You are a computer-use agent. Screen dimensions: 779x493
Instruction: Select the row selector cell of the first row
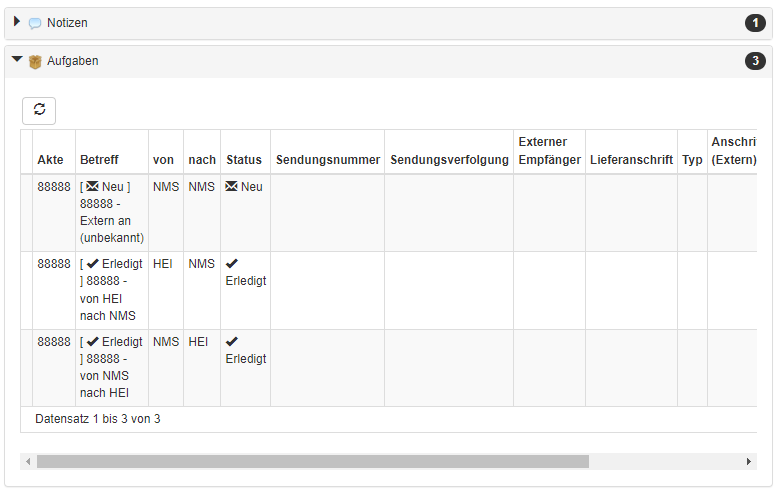[27, 213]
